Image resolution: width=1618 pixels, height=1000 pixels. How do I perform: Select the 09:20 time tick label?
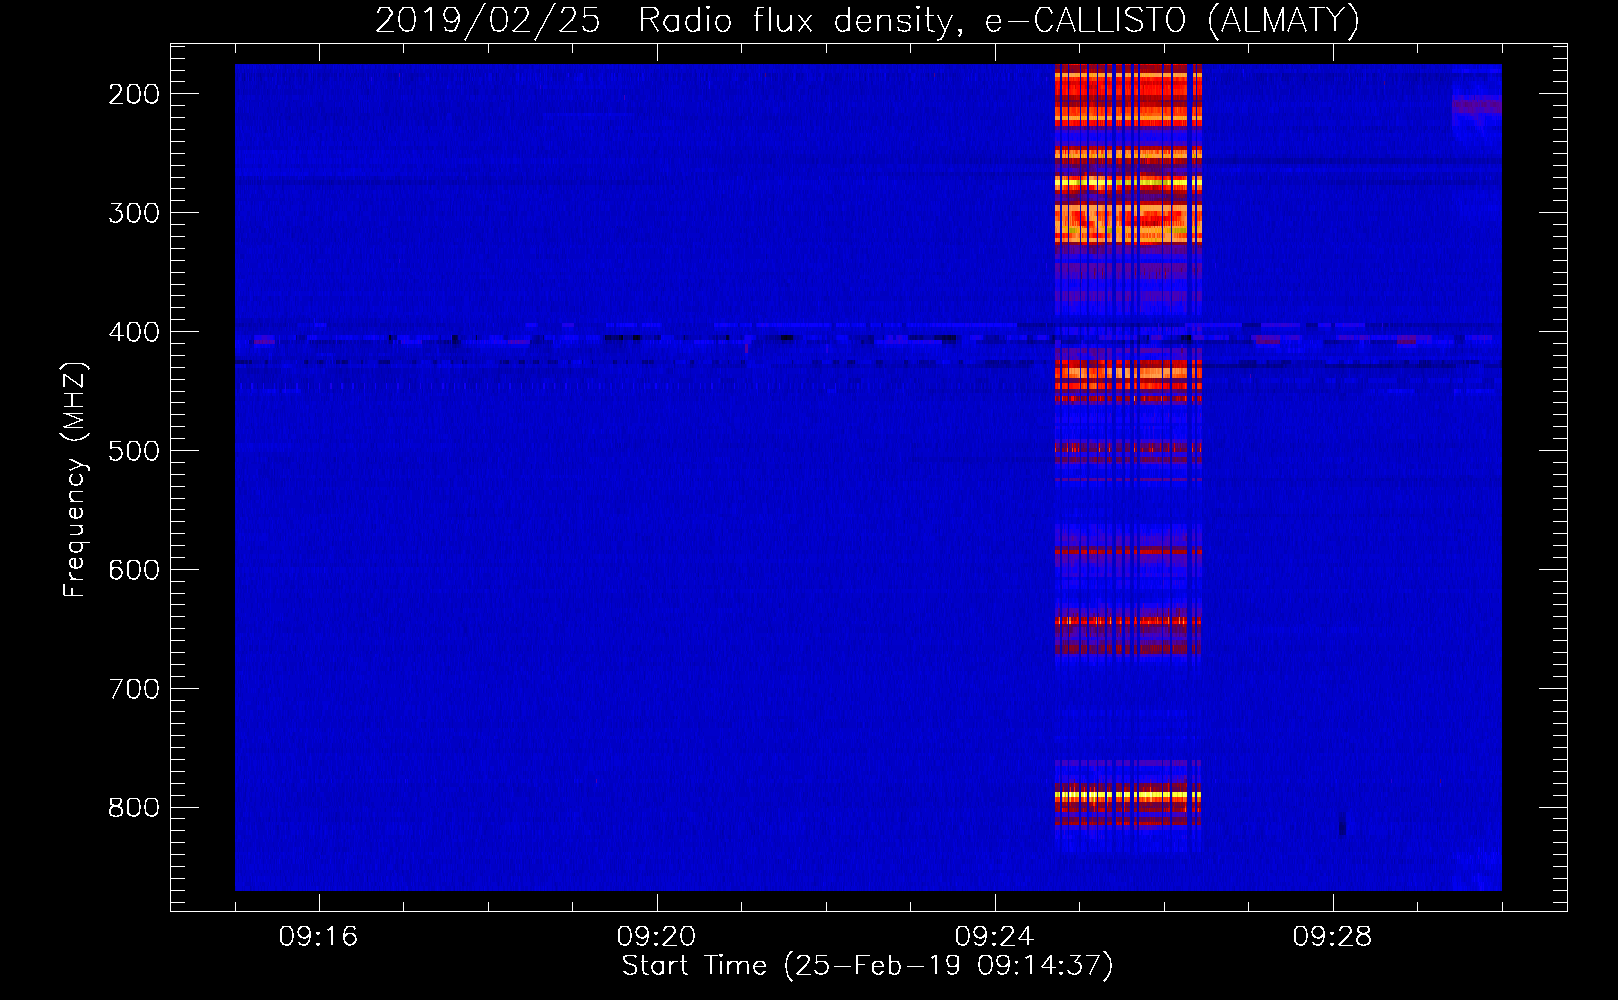(x=656, y=937)
